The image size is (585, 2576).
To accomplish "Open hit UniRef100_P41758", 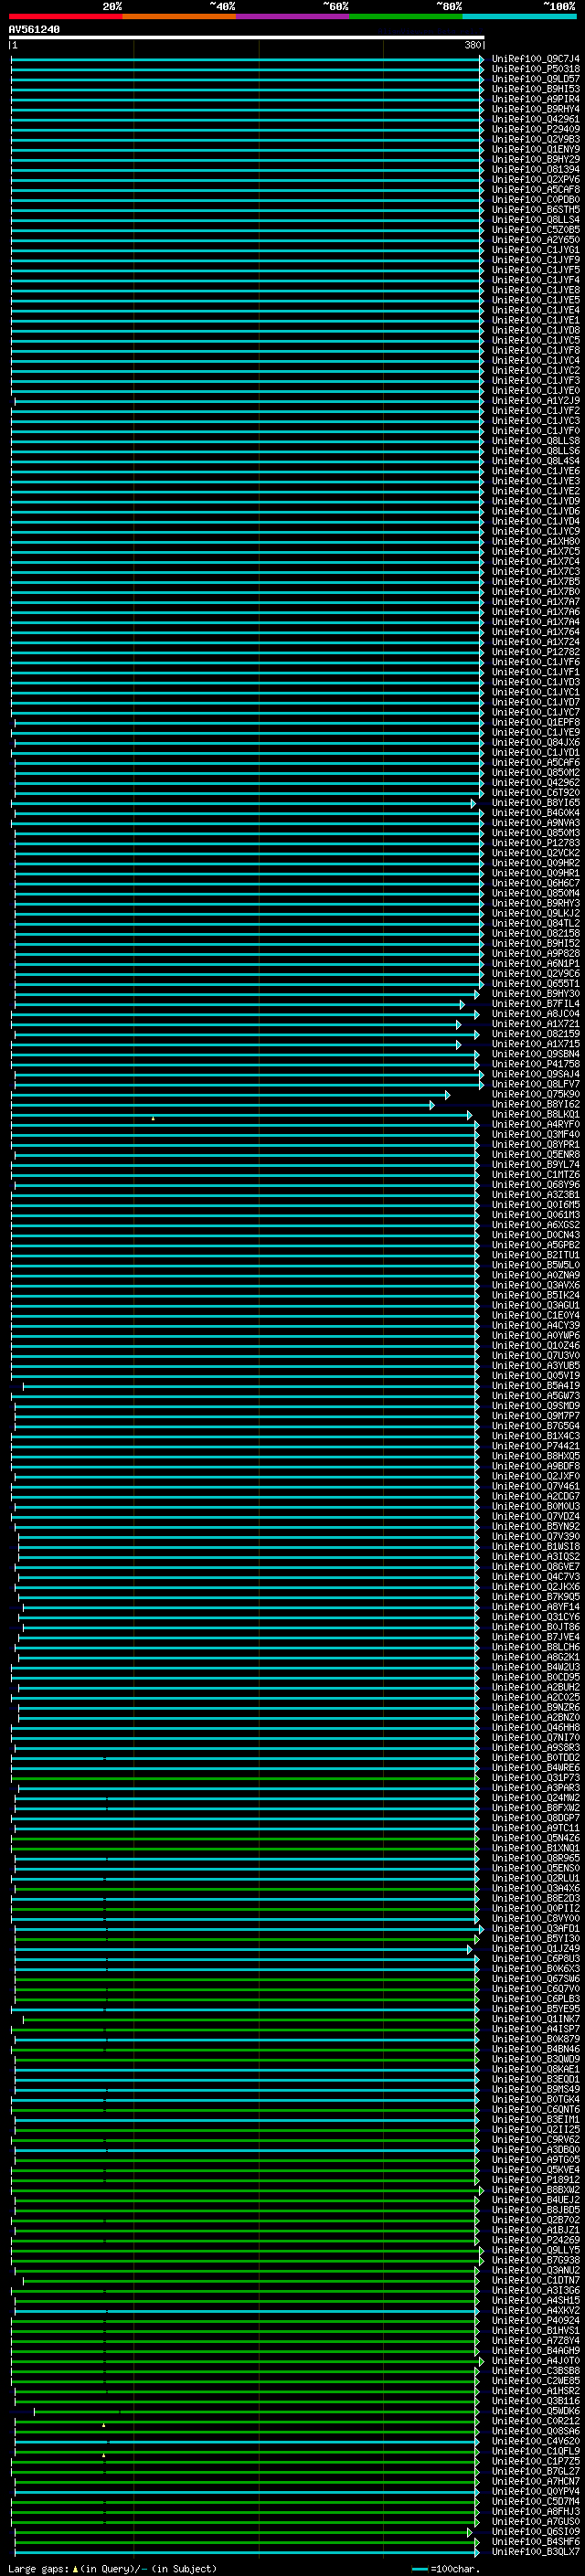I will coord(535,1064).
